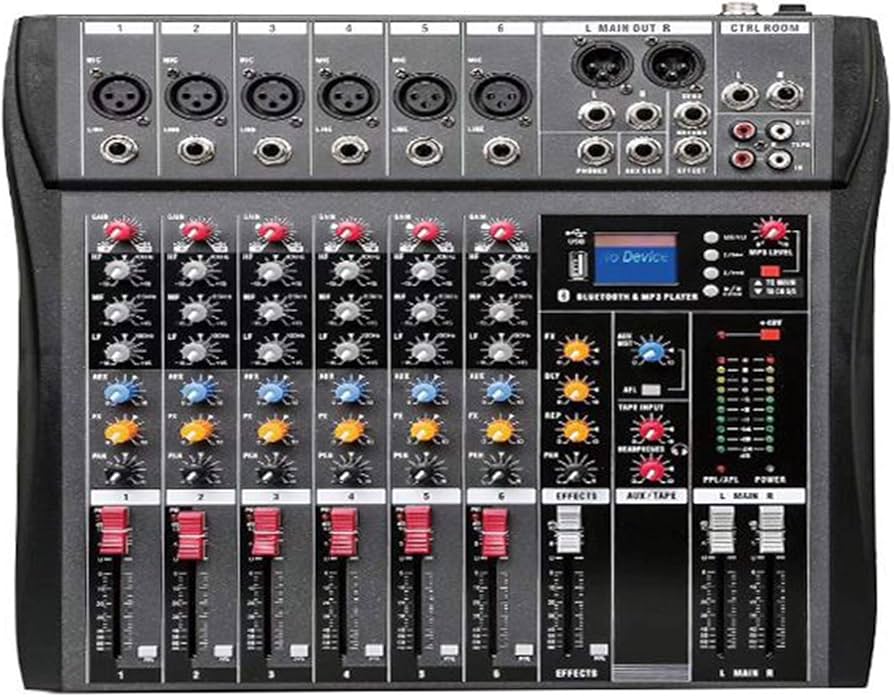Select channel 2 LINE jack input
The image size is (894, 697).
click(196, 150)
